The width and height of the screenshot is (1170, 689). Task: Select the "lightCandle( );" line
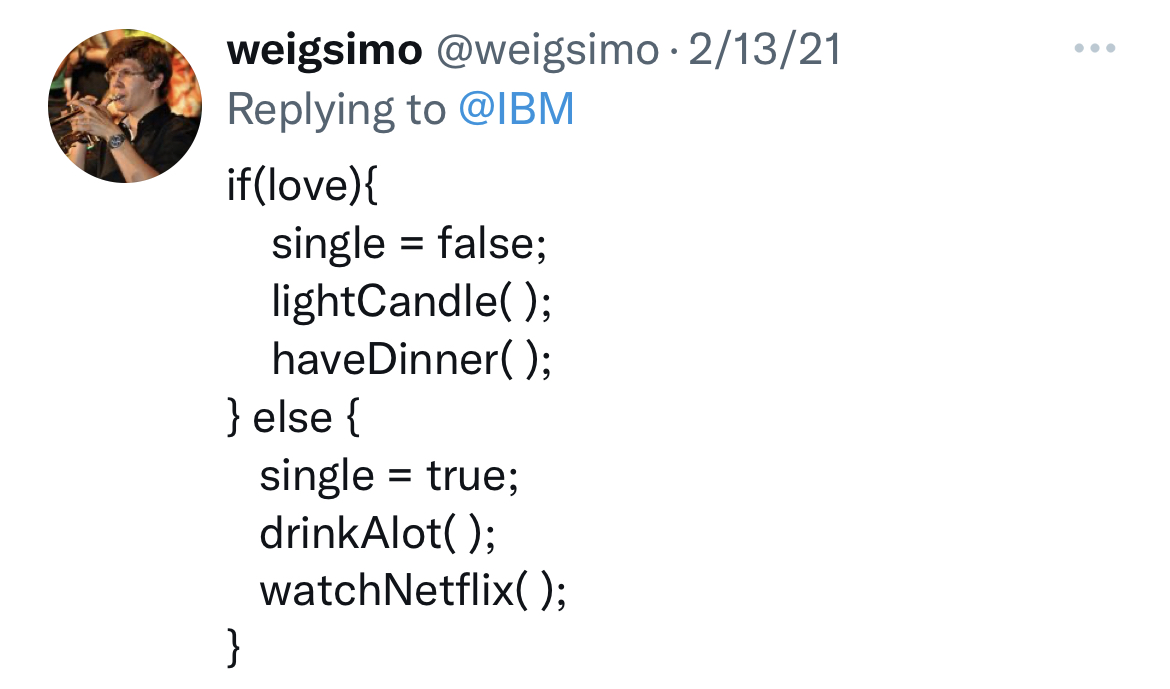point(411,301)
